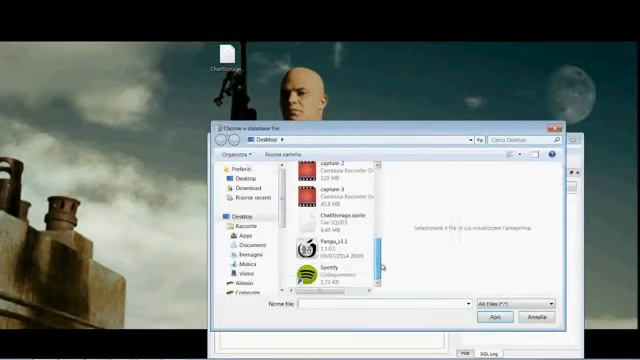The width and height of the screenshot is (640, 360).
Task: Click the Apri button
Action: (x=495, y=317)
